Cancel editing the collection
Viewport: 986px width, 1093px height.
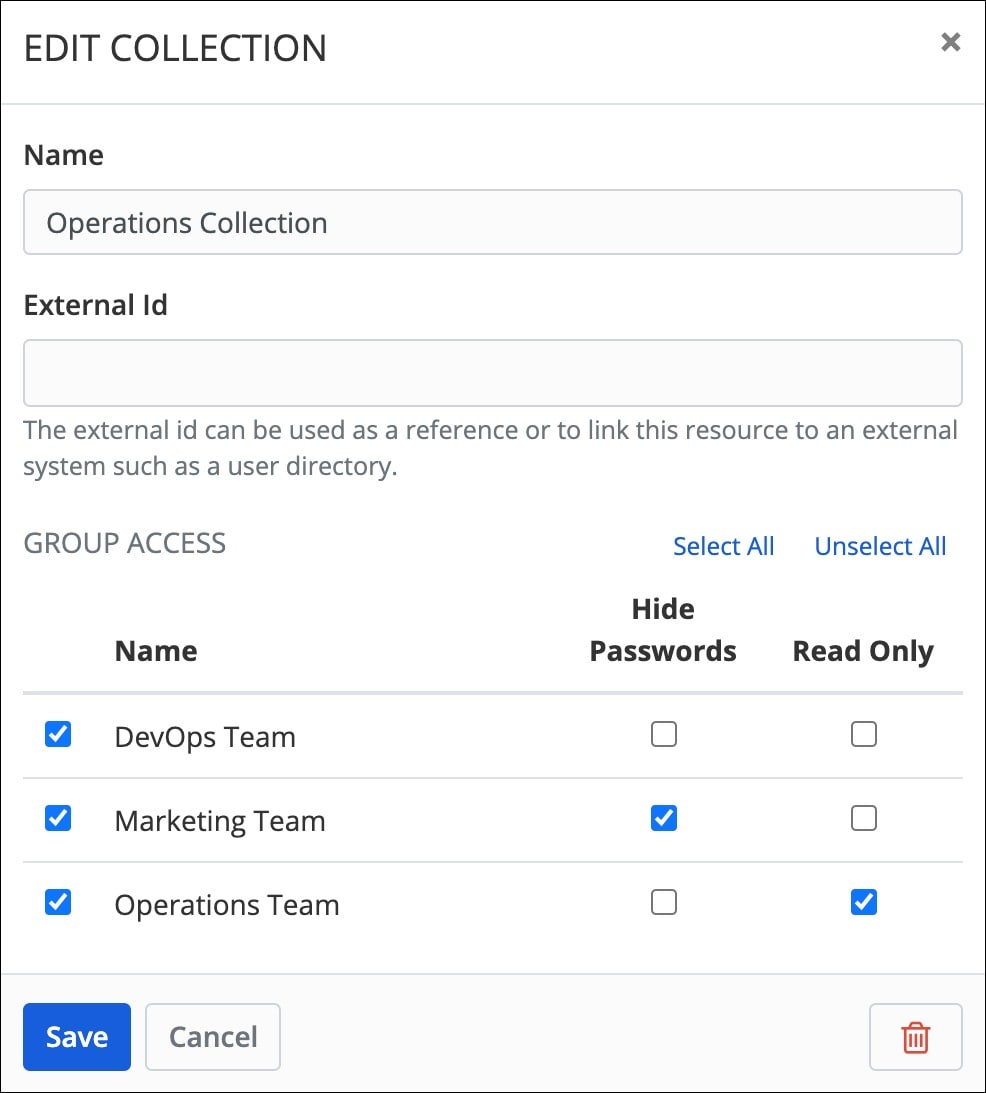click(x=212, y=1037)
